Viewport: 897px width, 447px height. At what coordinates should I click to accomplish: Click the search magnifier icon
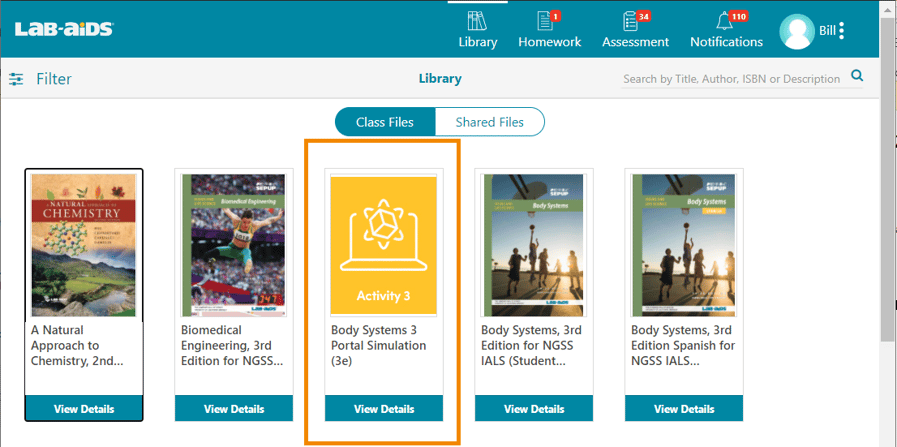coord(856,76)
